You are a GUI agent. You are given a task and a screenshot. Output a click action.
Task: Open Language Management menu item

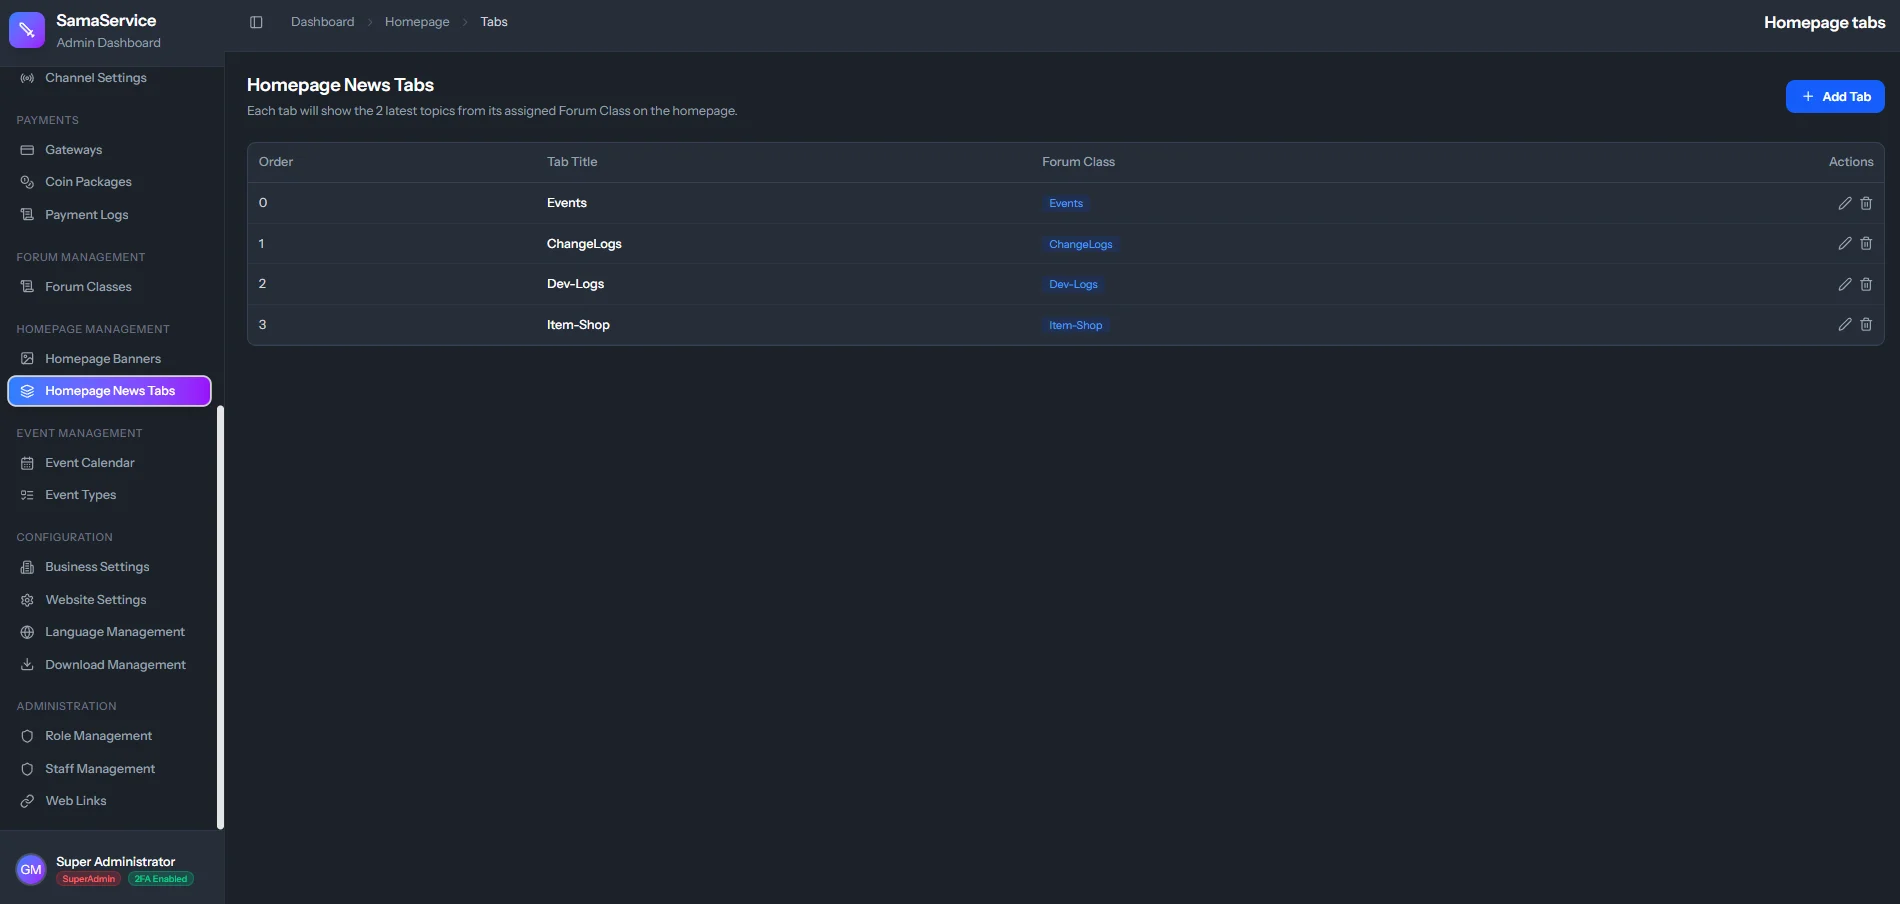pos(110,632)
